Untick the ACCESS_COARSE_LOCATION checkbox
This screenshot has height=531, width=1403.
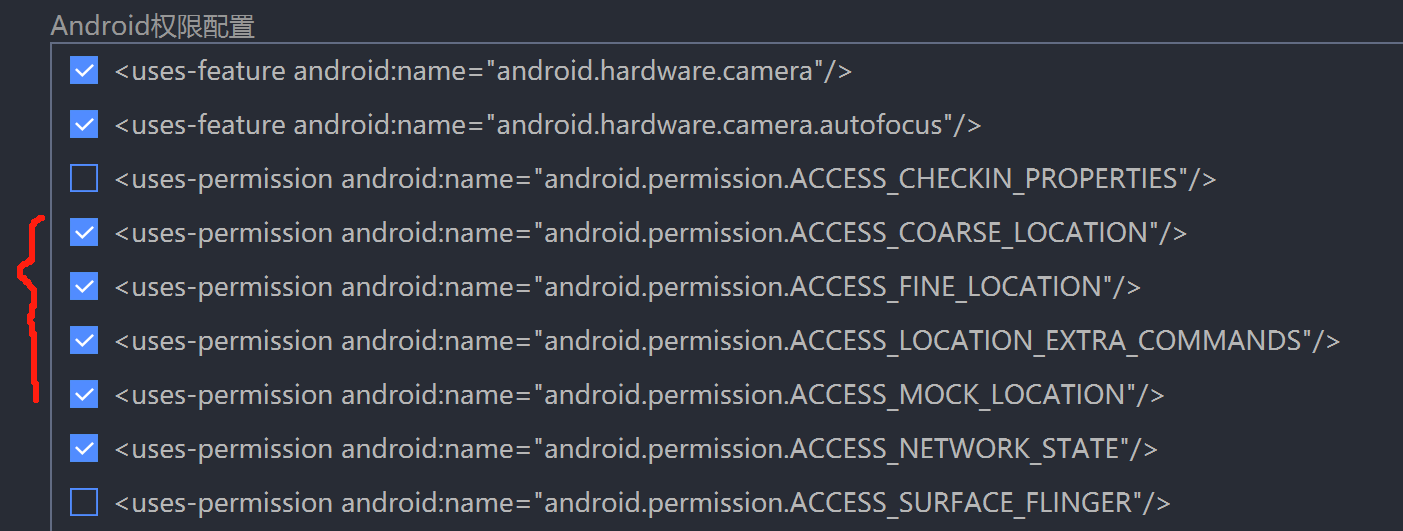click(x=84, y=233)
